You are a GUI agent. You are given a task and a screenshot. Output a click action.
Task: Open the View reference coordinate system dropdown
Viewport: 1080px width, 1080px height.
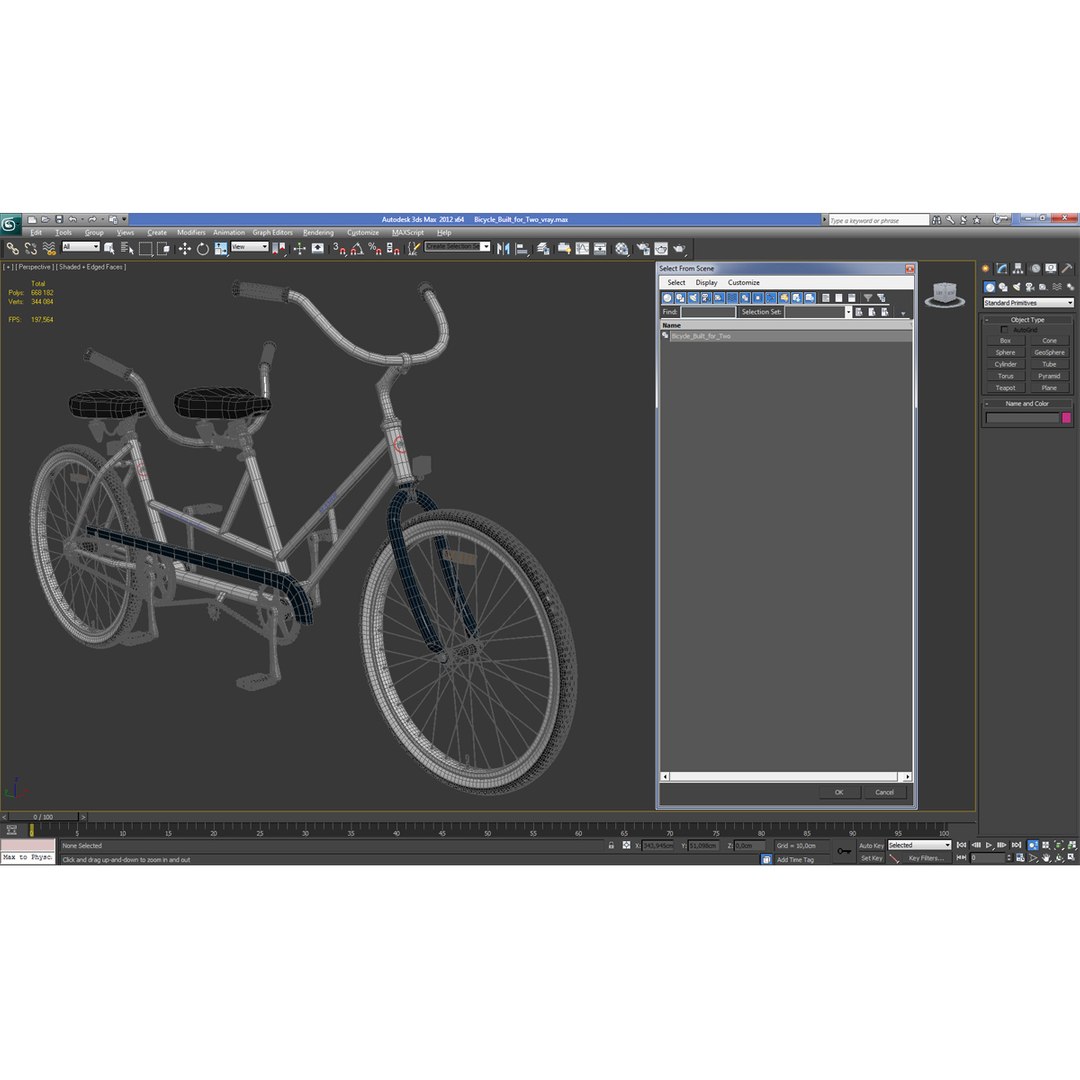pos(249,247)
